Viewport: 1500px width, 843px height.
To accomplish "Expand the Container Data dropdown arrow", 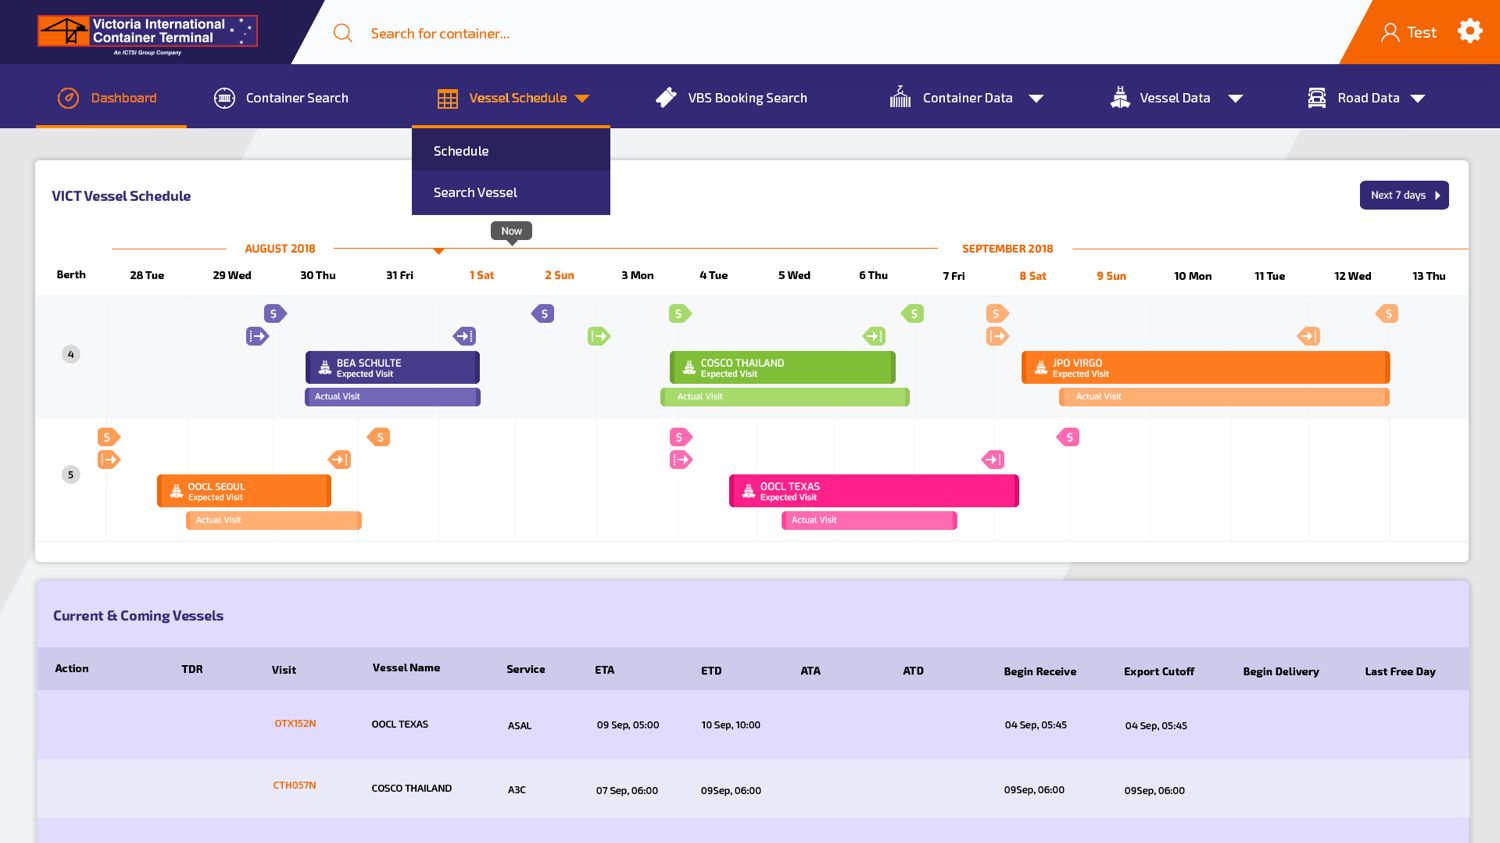I will [x=1036, y=98].
